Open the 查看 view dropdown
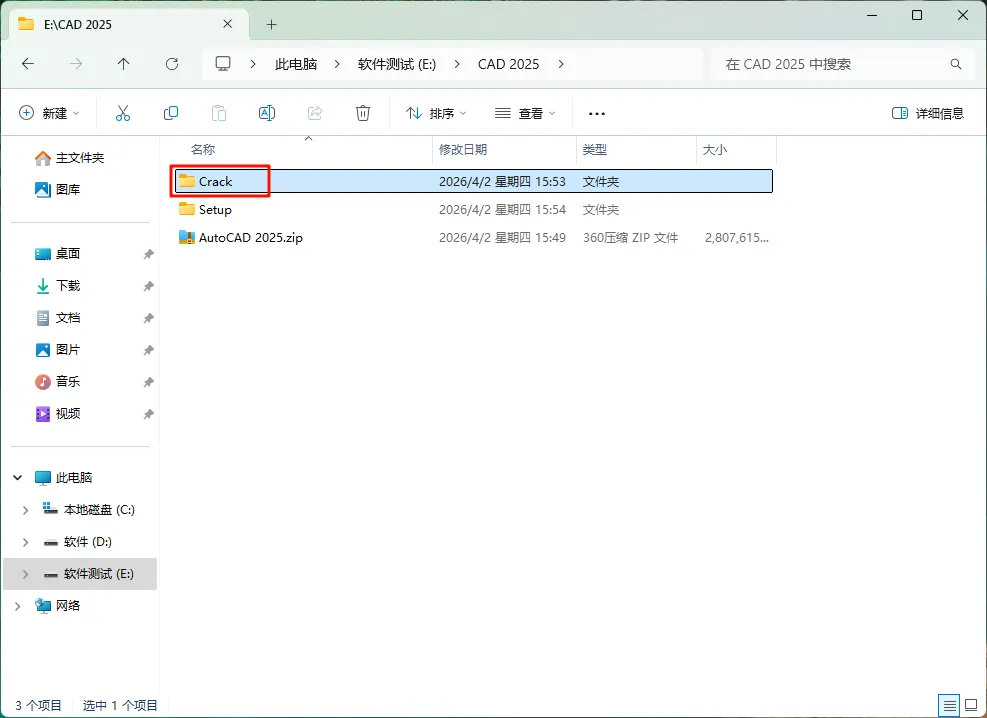 tap(525, 113)
